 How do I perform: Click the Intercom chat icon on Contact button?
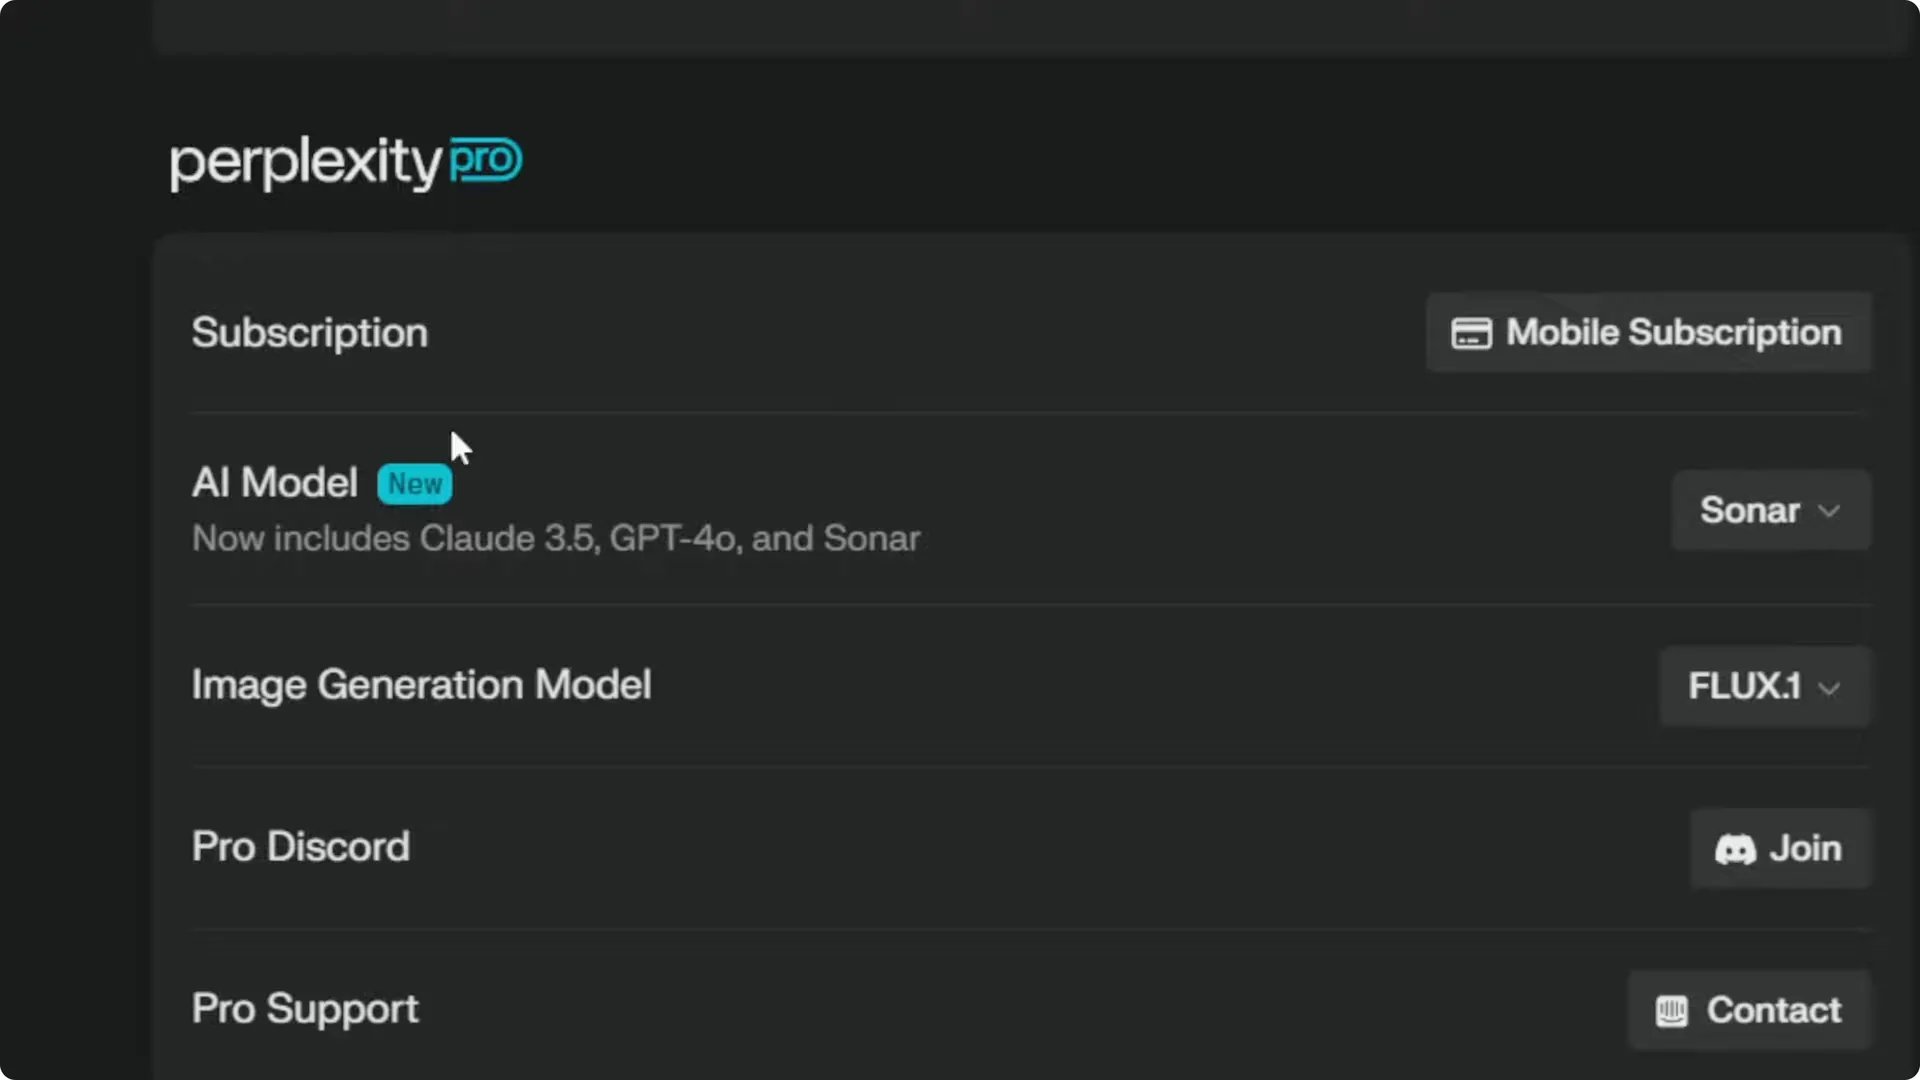coord(1671,1010)
